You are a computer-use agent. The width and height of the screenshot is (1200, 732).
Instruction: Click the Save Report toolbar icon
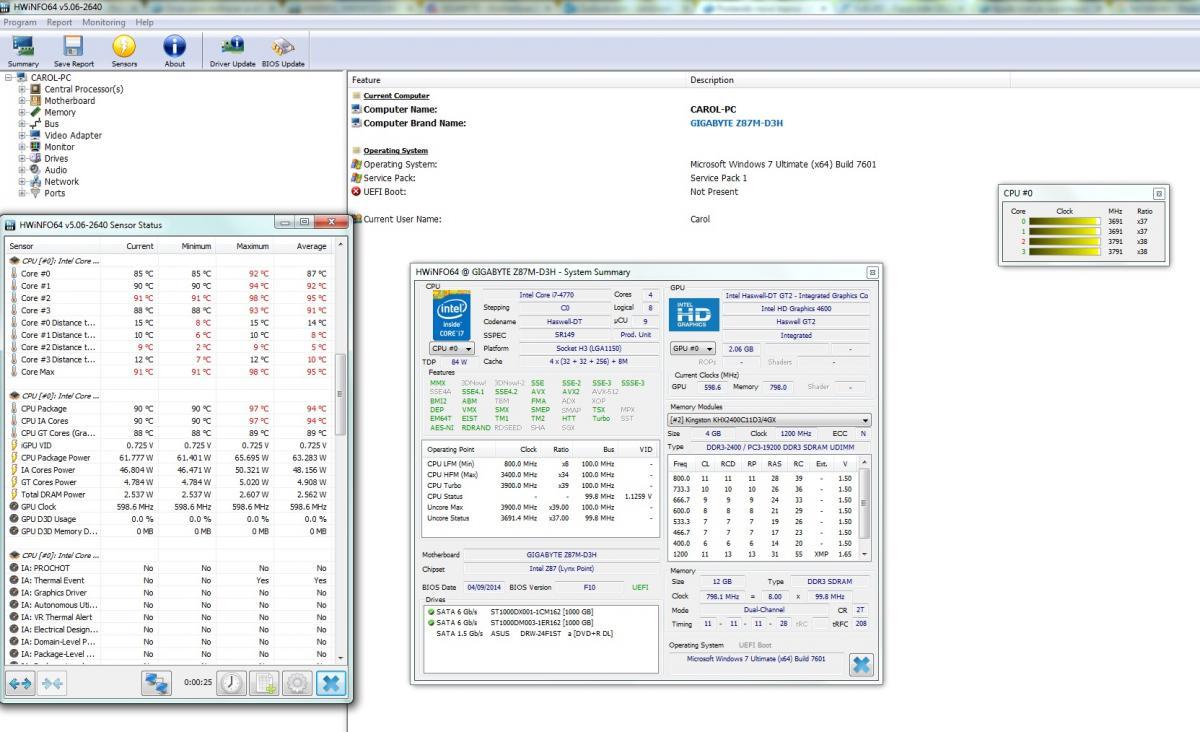73,50
